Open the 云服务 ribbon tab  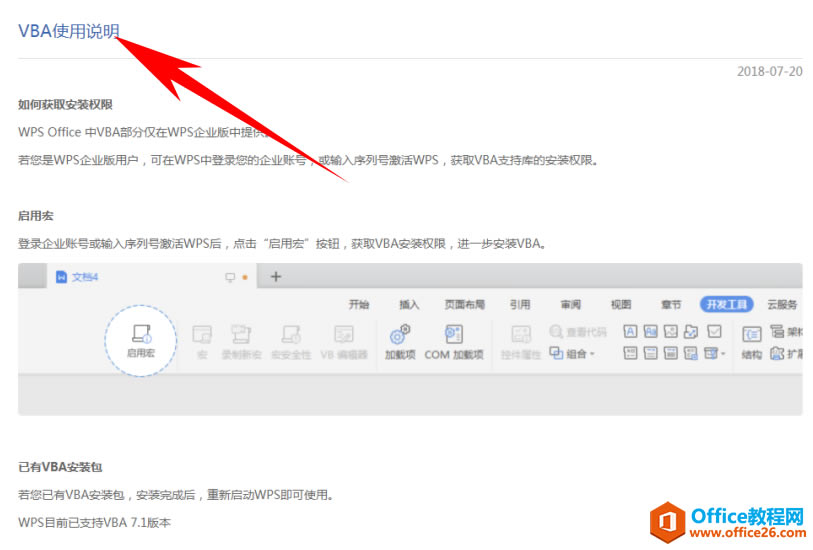pos(782,304)
